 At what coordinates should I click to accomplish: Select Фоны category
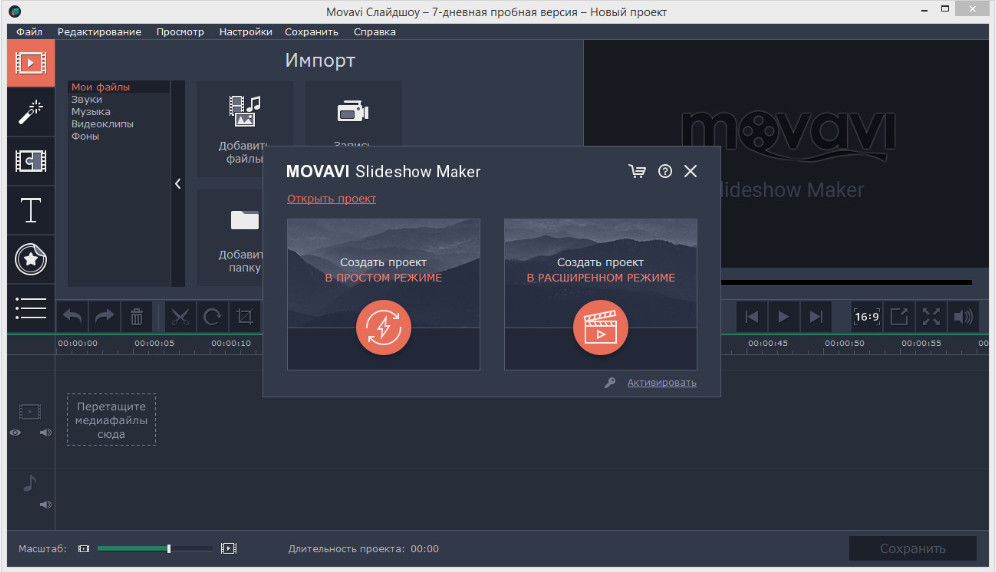(85, 136)
